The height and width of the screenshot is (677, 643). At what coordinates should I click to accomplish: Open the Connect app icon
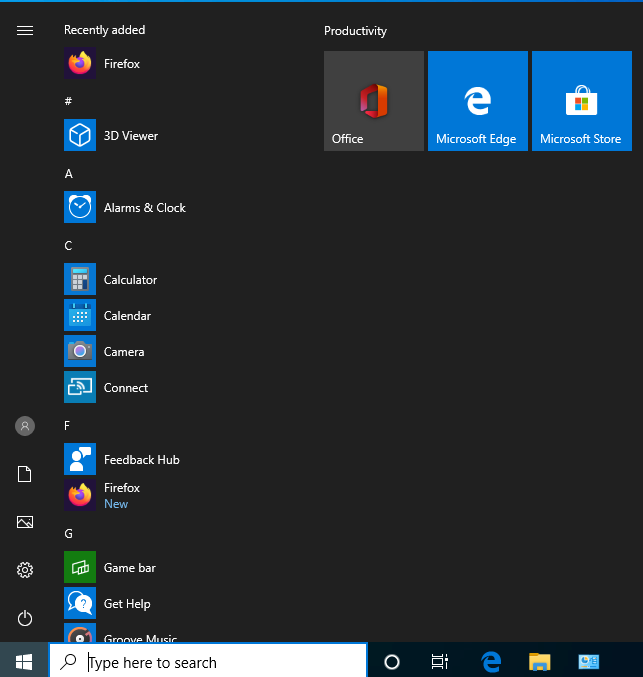pyautogui.click(x=80, y=387)
